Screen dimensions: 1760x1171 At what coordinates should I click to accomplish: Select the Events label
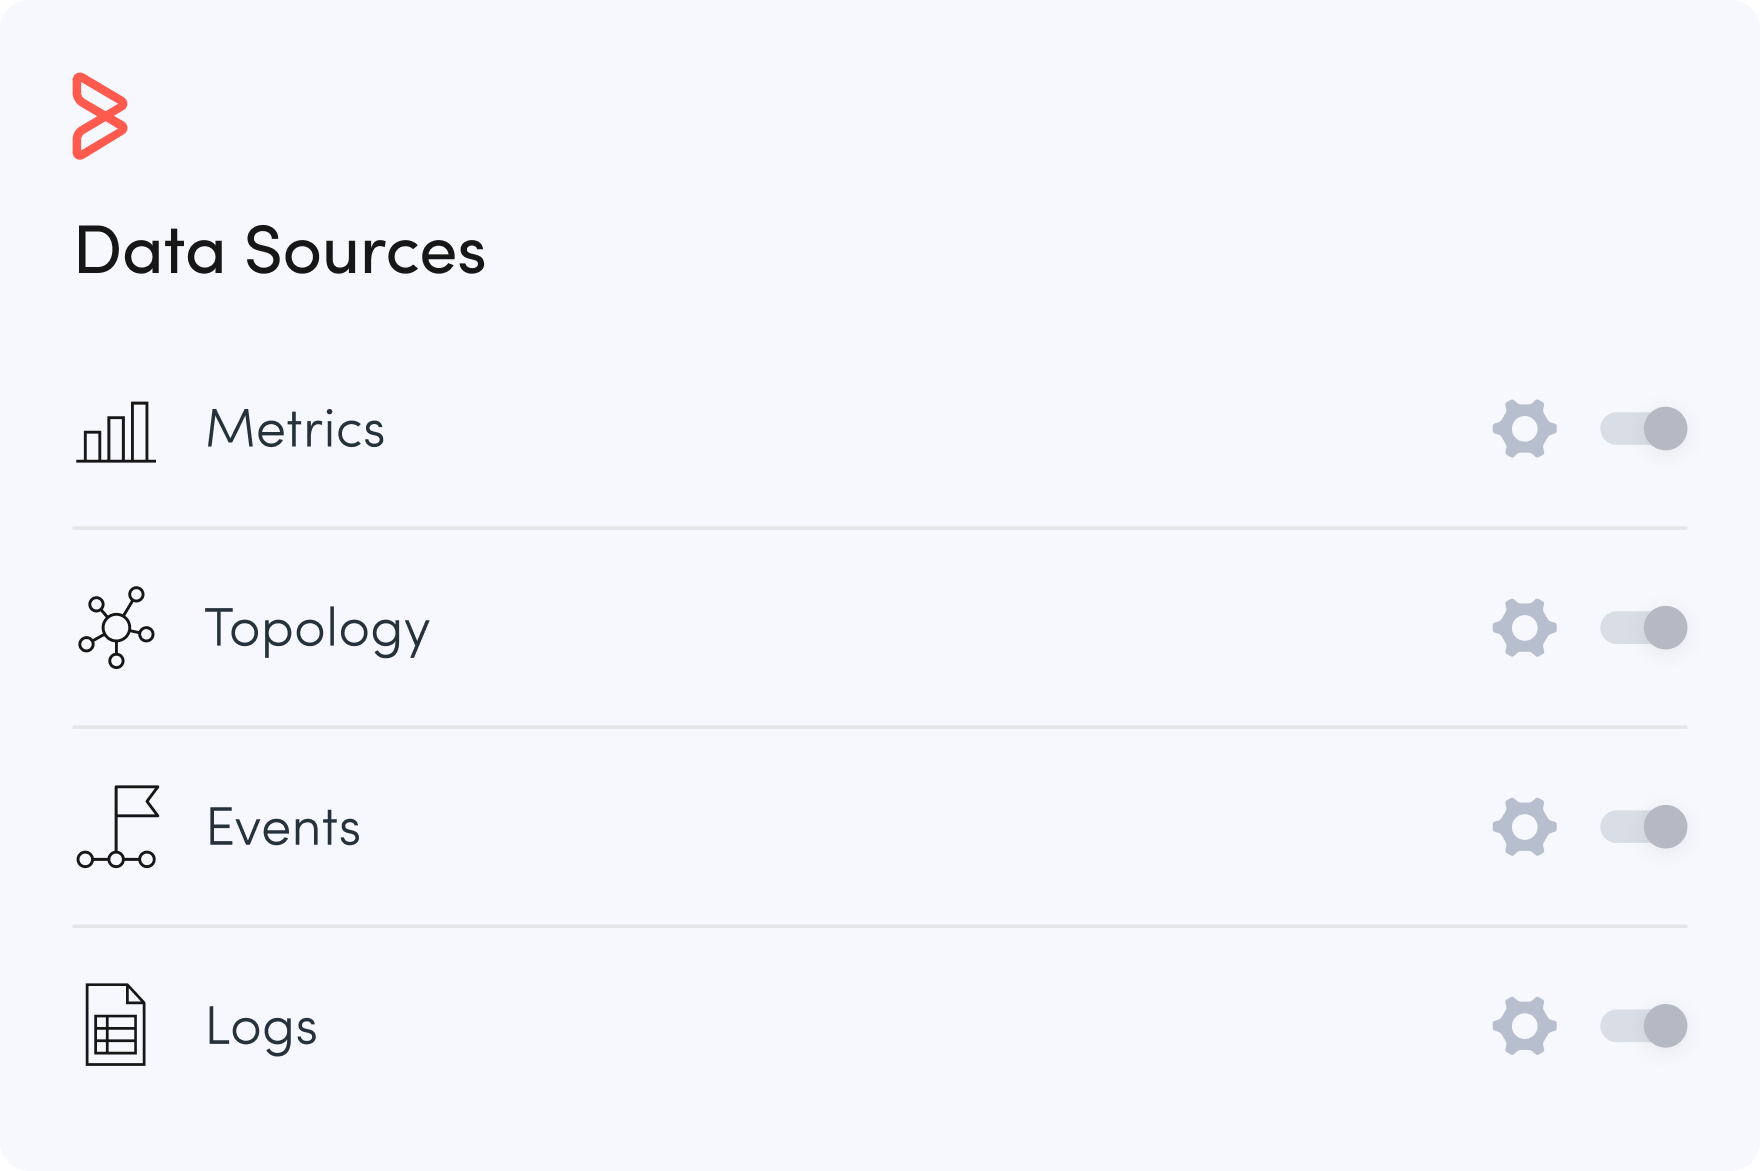(x=283, y=828)
